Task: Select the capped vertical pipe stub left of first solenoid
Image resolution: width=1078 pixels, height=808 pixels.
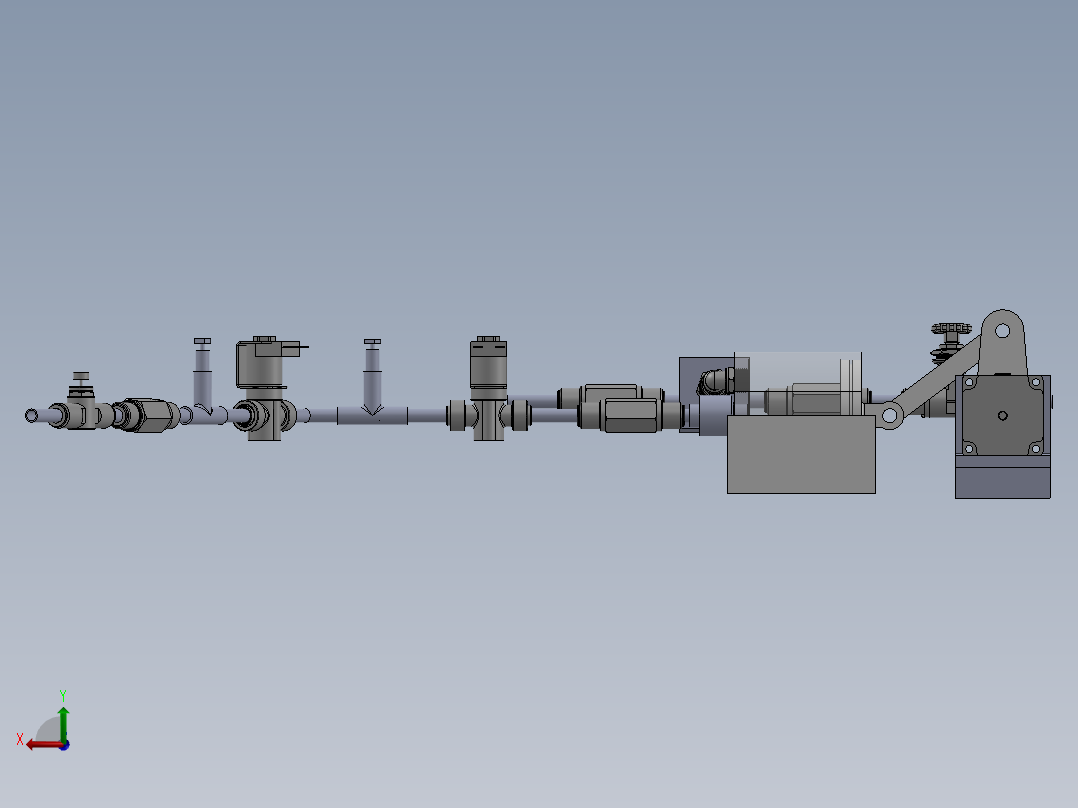Action: [x=202, y=373]
